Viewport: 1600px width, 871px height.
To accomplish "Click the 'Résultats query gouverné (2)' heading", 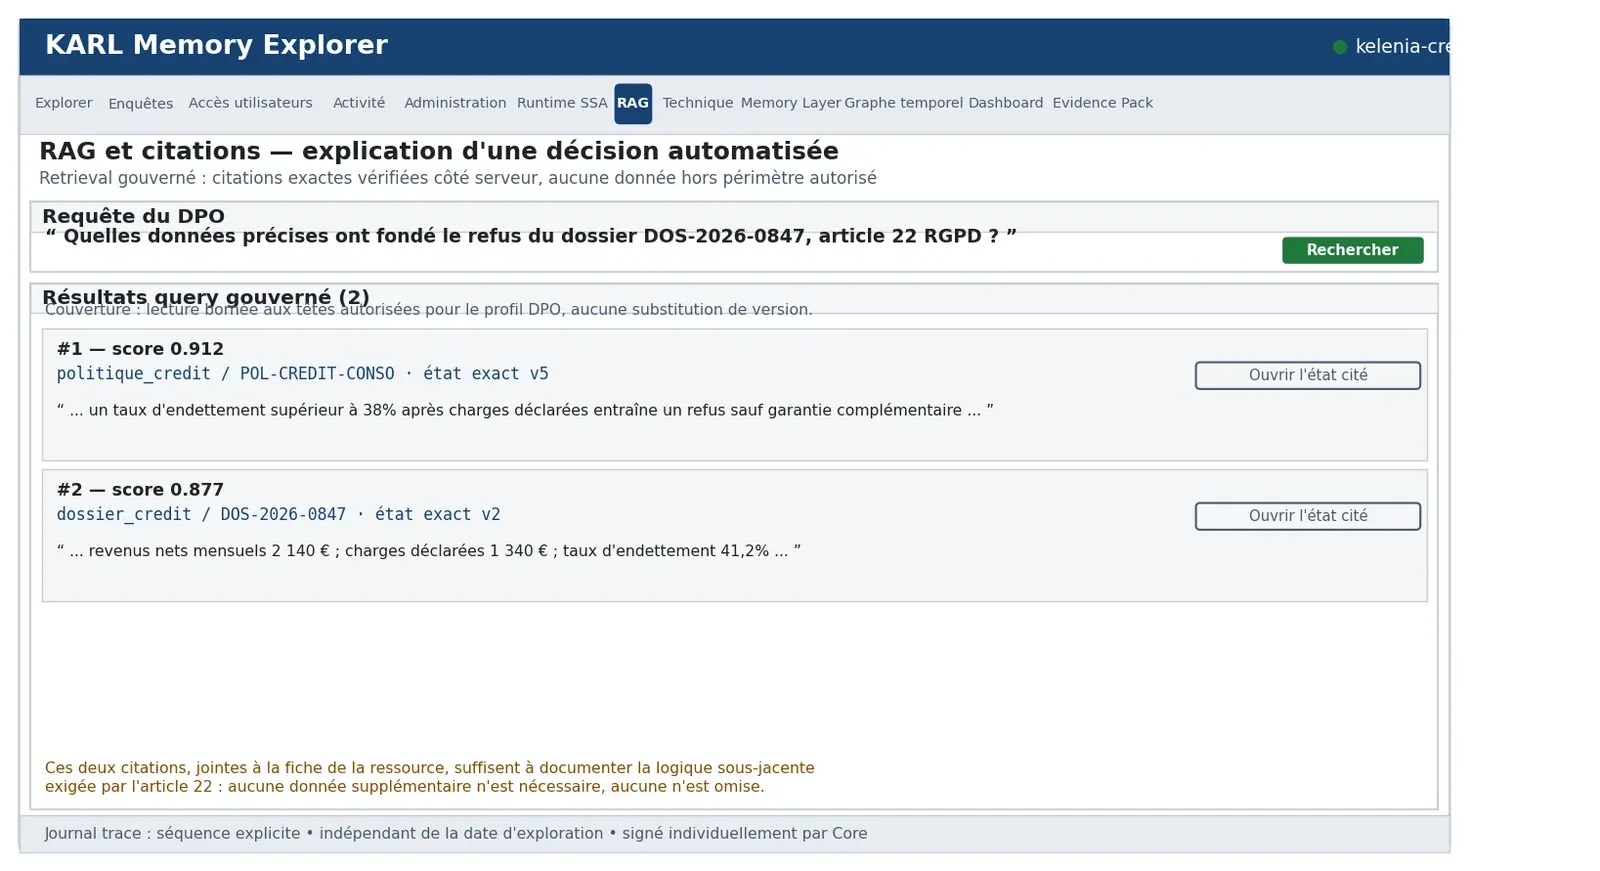I will point(206,297).
